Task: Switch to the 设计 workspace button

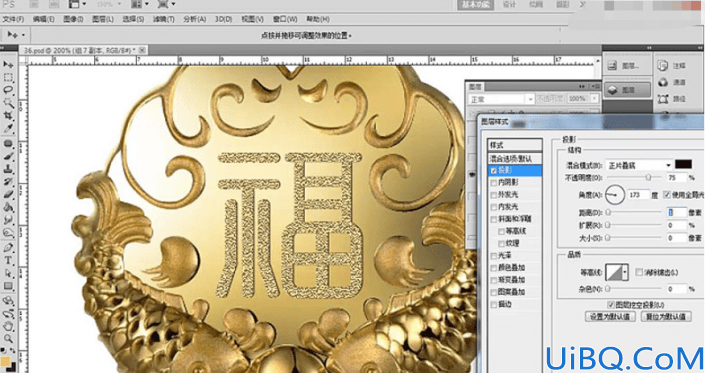Action: [x=509, y=4]
